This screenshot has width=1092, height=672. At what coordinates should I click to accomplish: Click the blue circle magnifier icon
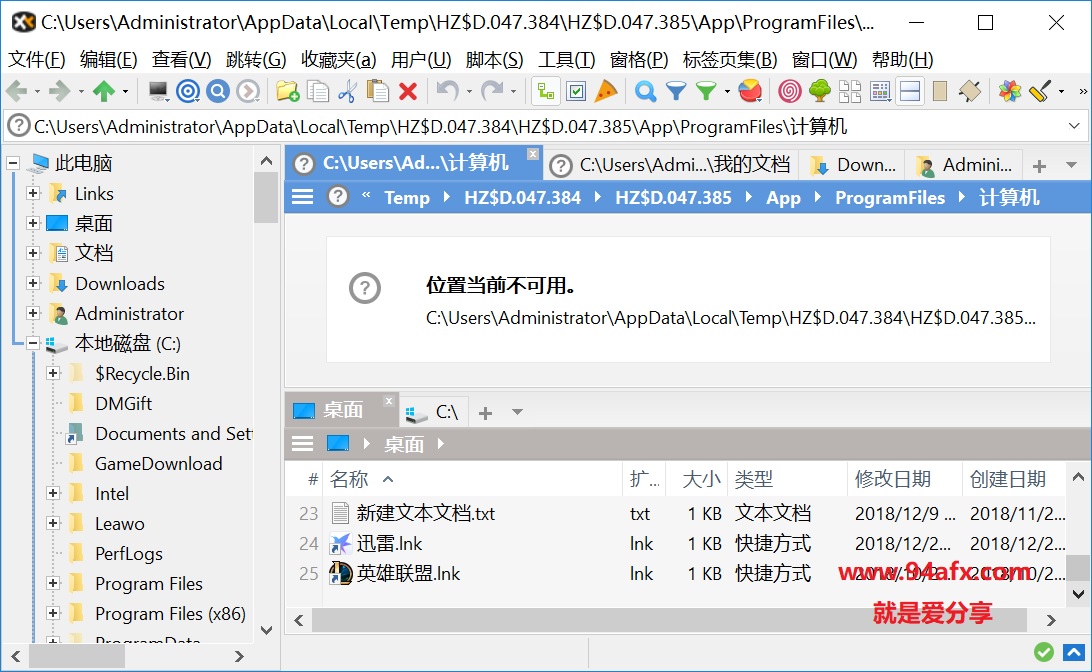tap(218, 91)
